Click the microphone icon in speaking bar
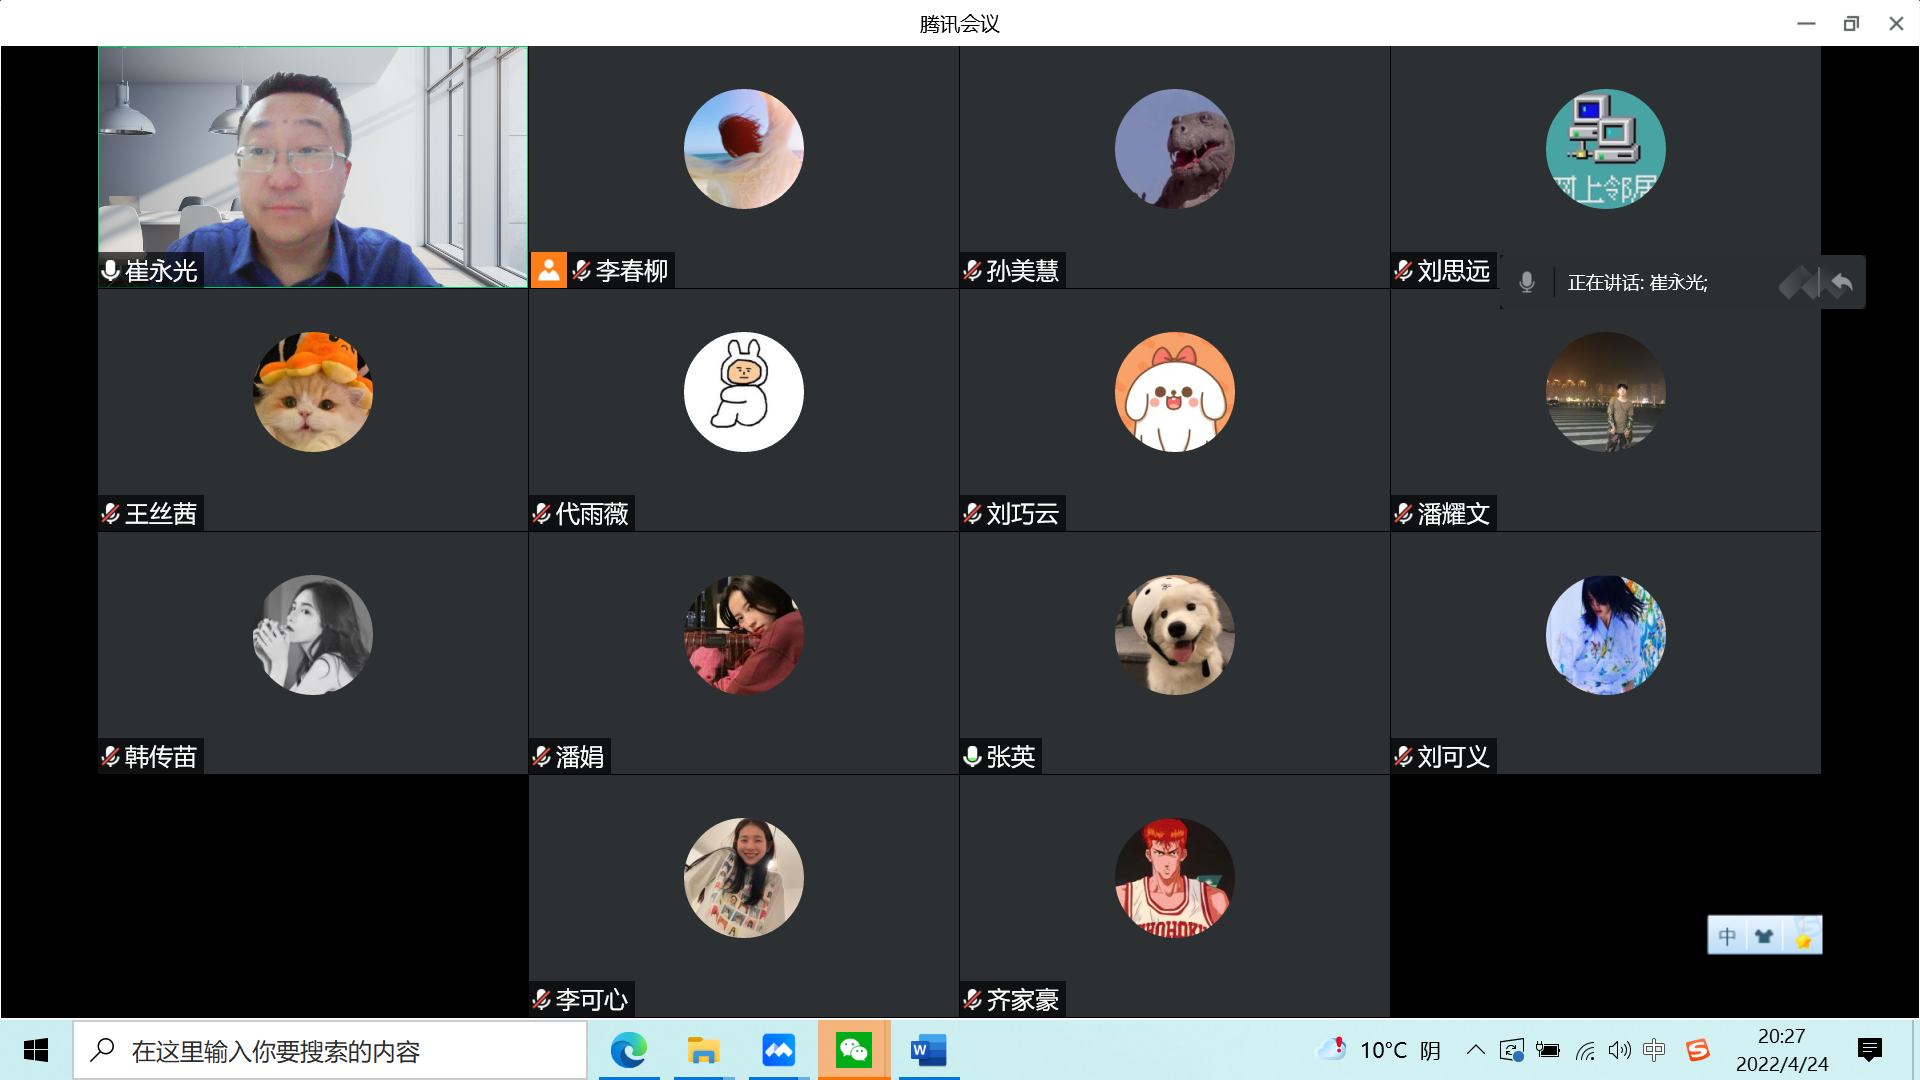 pos(1526,283)
